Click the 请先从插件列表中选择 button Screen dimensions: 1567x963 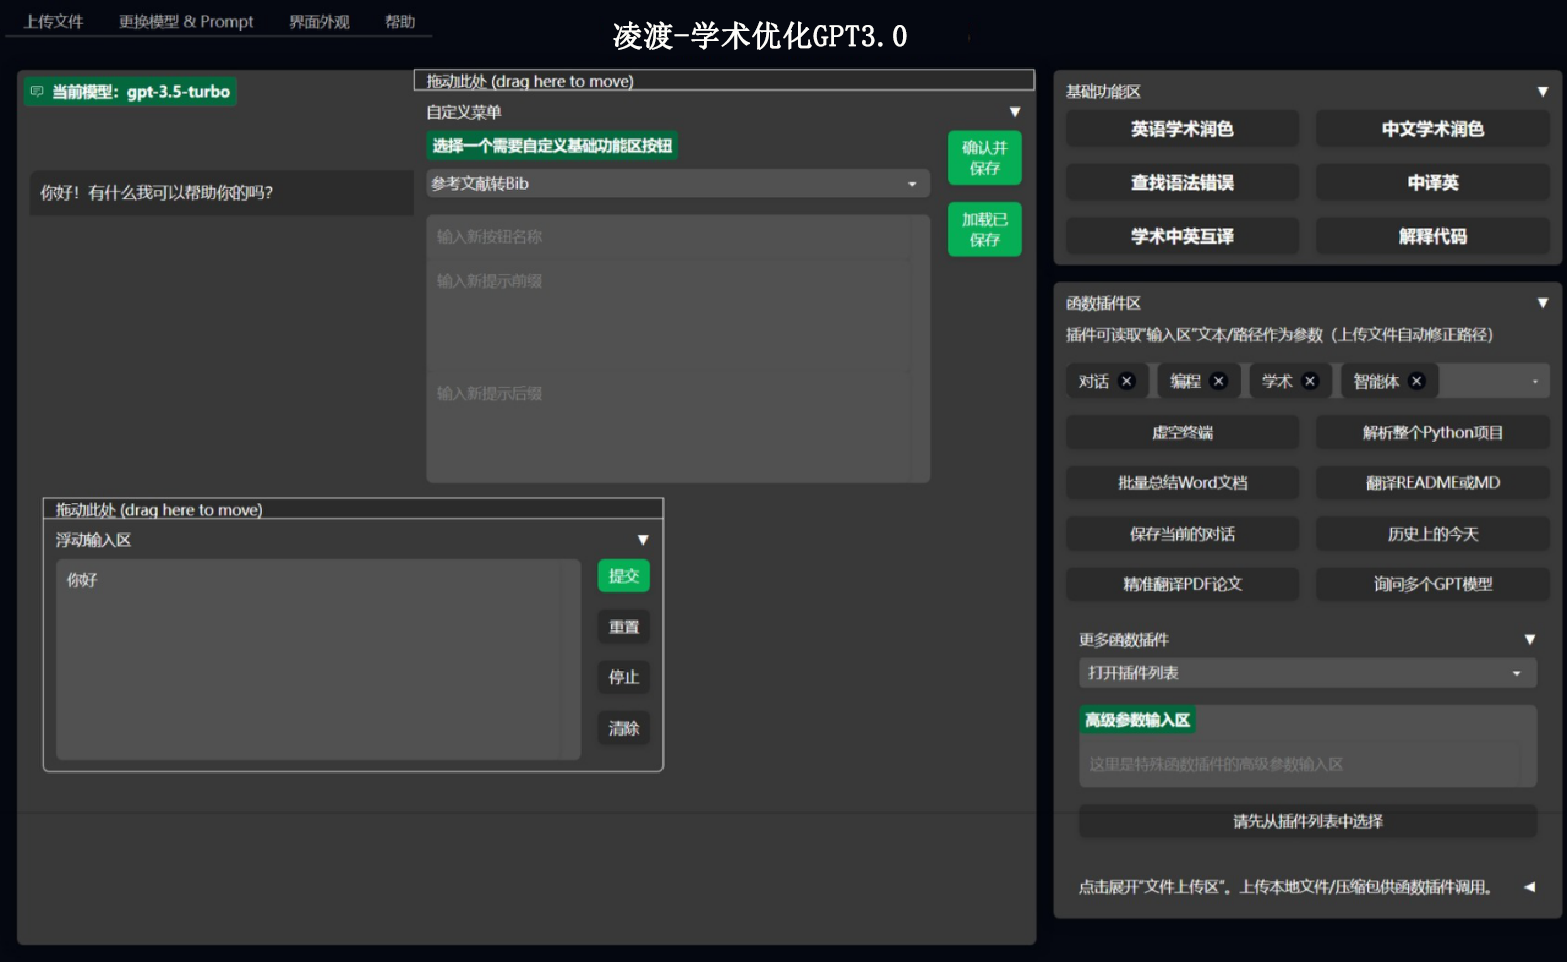[1307, 822]
